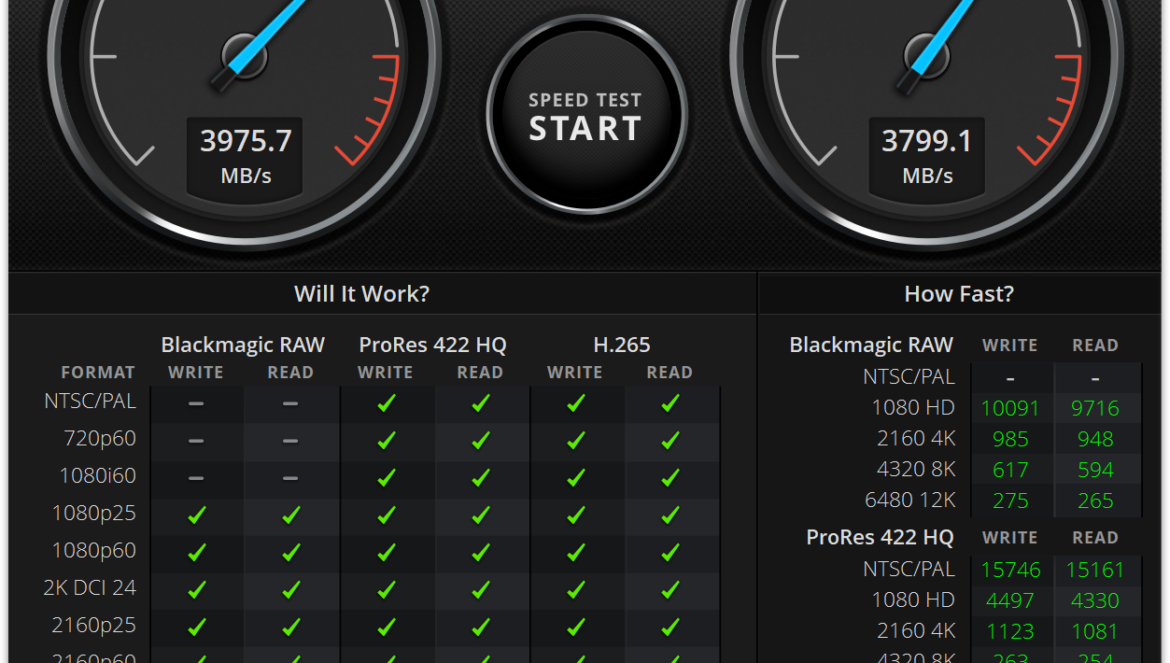Click the "Blackmagic RAW" header in Will It Work
The image size is (1170, 663).
[243, 345]
